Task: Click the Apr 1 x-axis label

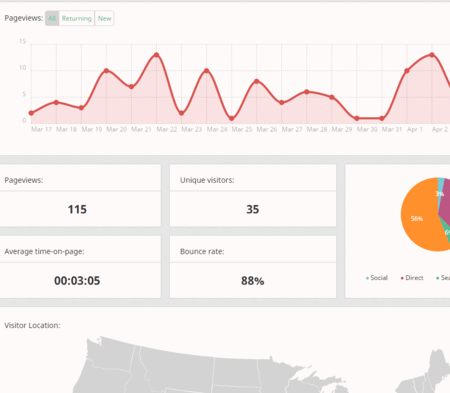Action: point(415,129)
